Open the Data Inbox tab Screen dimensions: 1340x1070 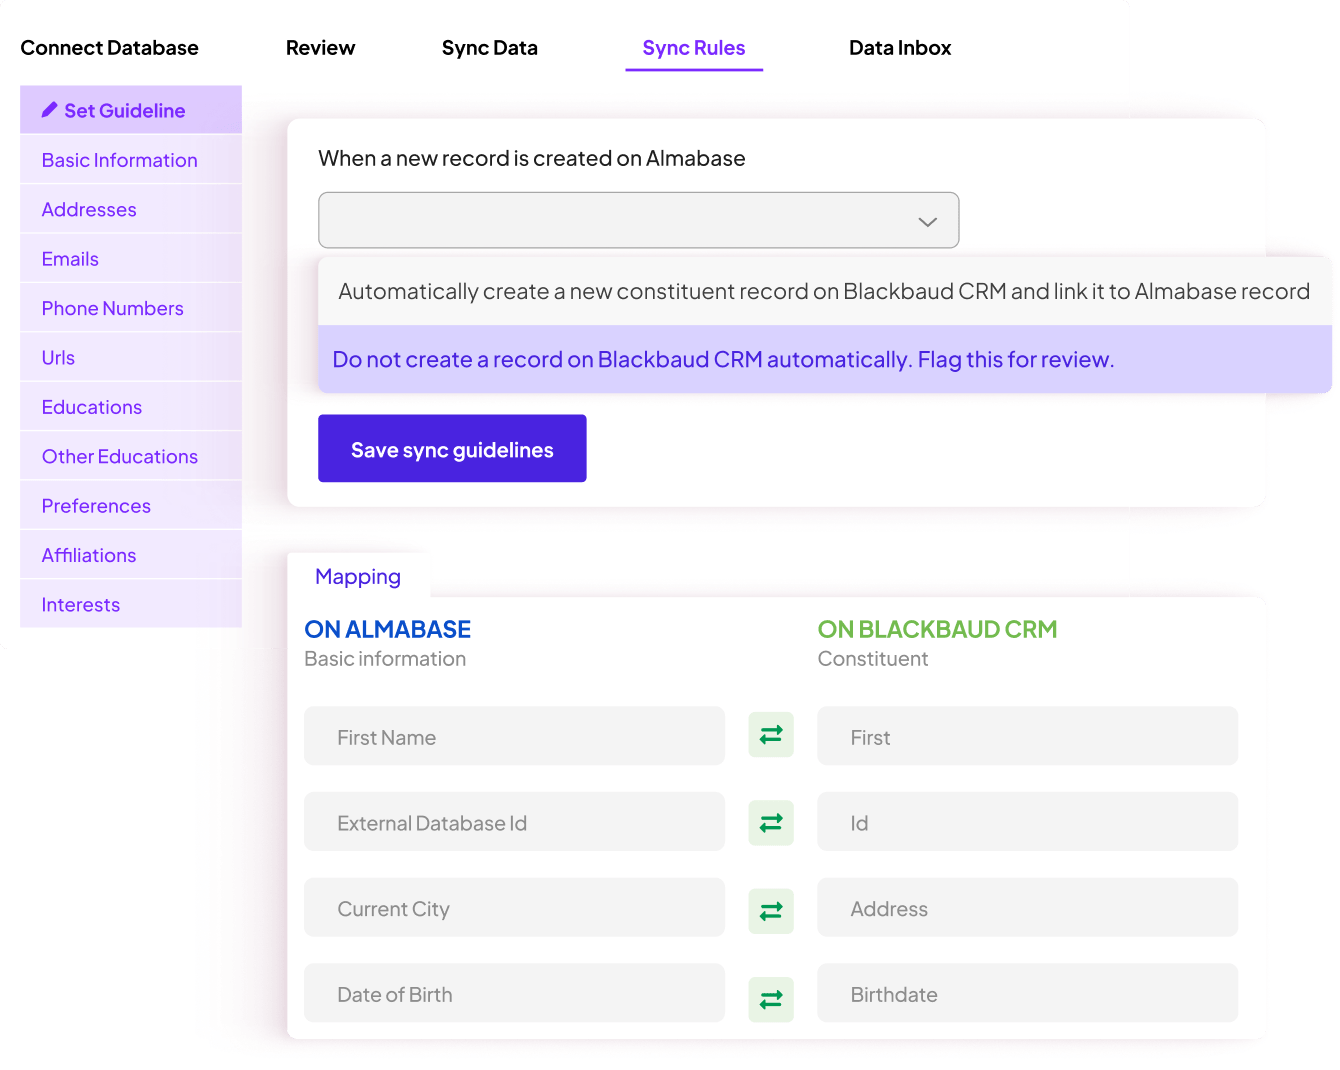900,48
